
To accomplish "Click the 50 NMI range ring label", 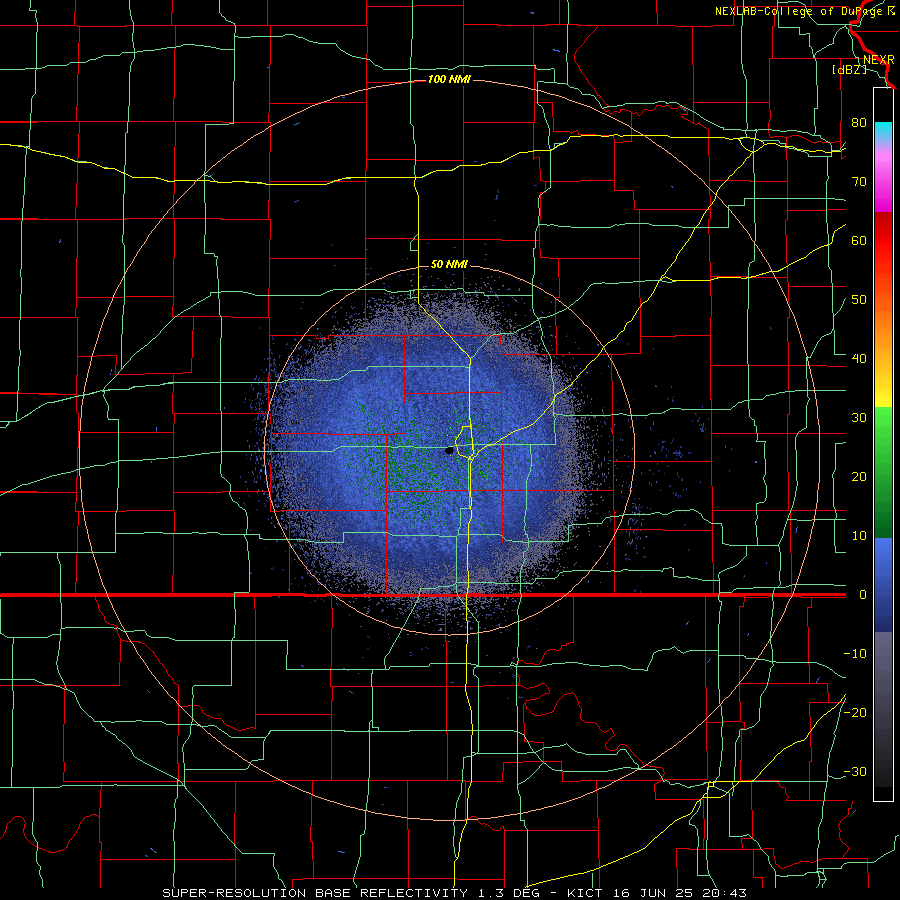I will tap(449, 265).
